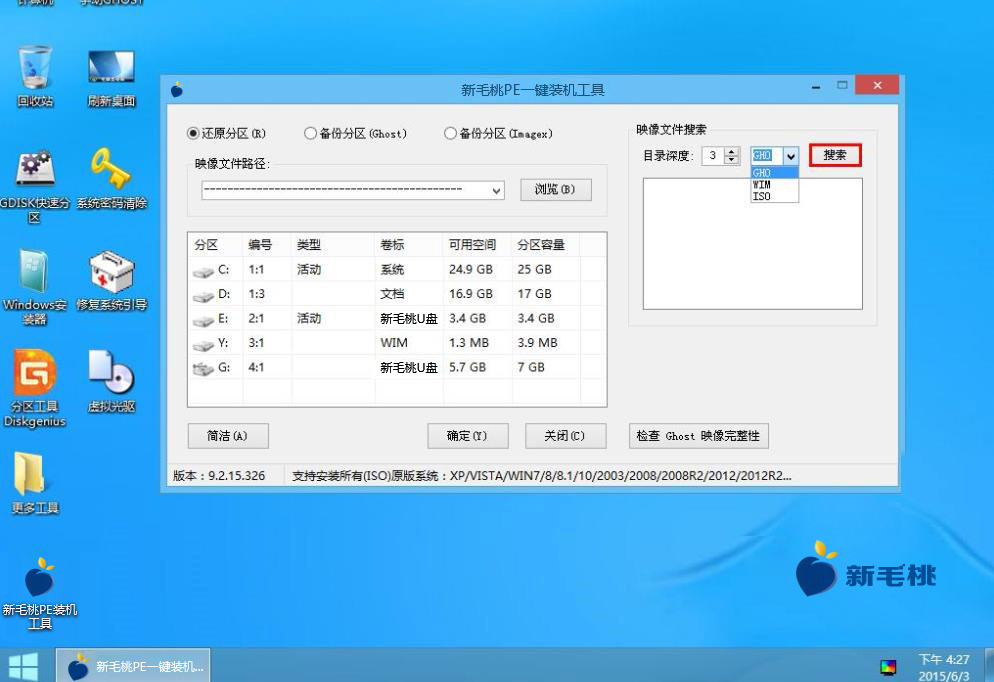The width and height of the screenshot is (994, 682).
Task: Click the WIM volume label cell
Action: tap(394, 343)
